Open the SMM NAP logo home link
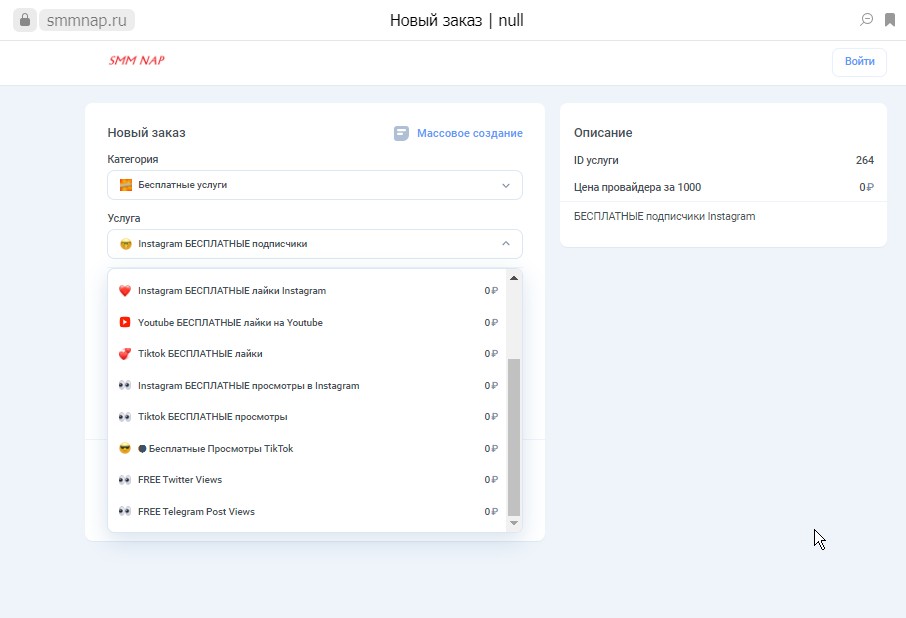906x618 pixels. pos(136,60)
